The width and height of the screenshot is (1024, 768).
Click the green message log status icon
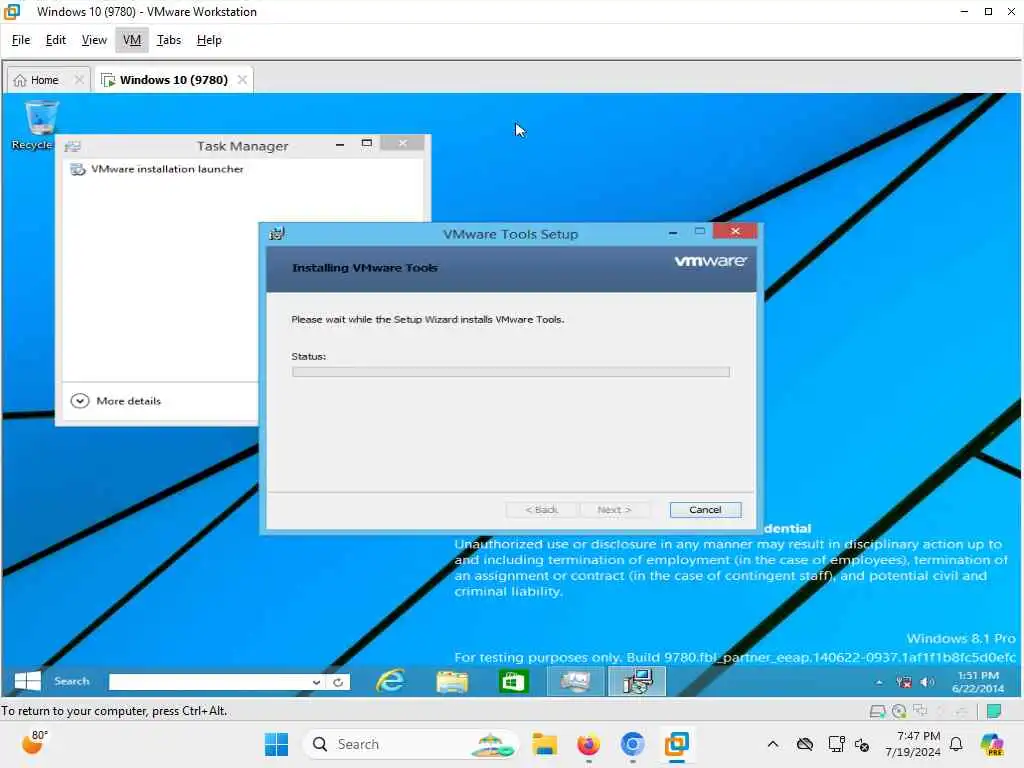point(994,711)
